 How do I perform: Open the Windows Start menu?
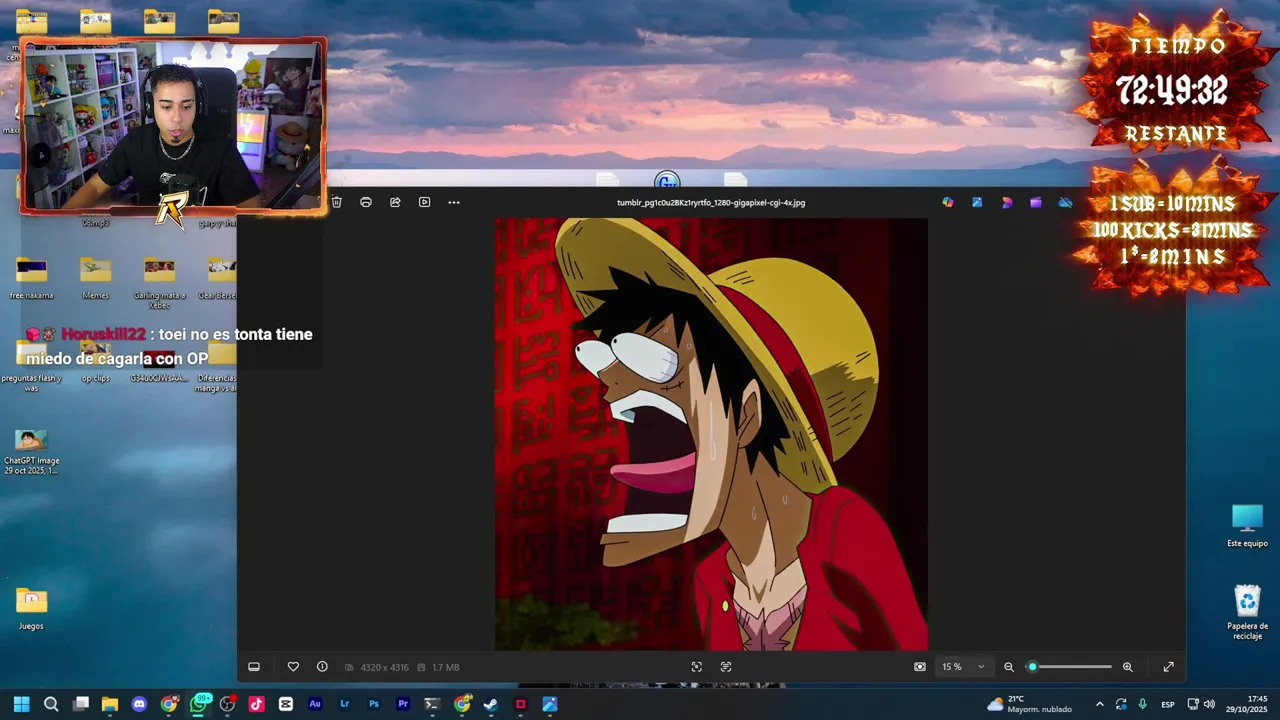[22, 704]
